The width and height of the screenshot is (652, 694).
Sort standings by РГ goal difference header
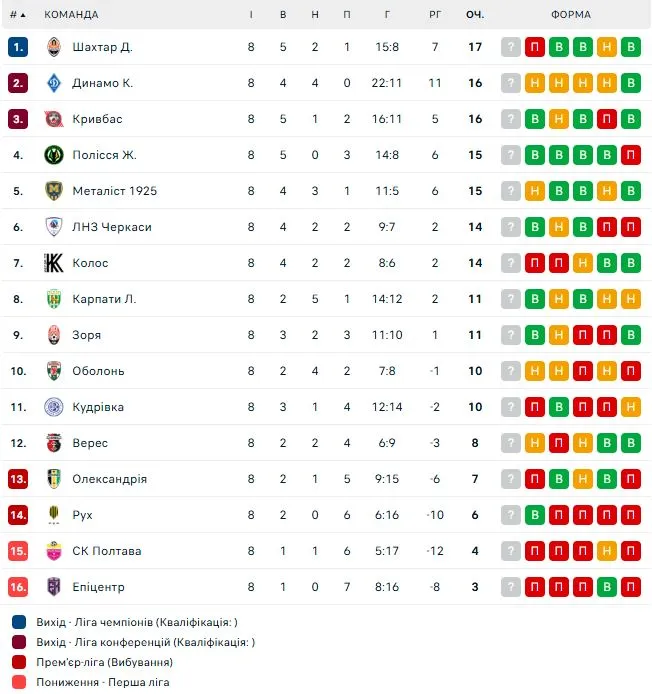(x=435, y=15)
